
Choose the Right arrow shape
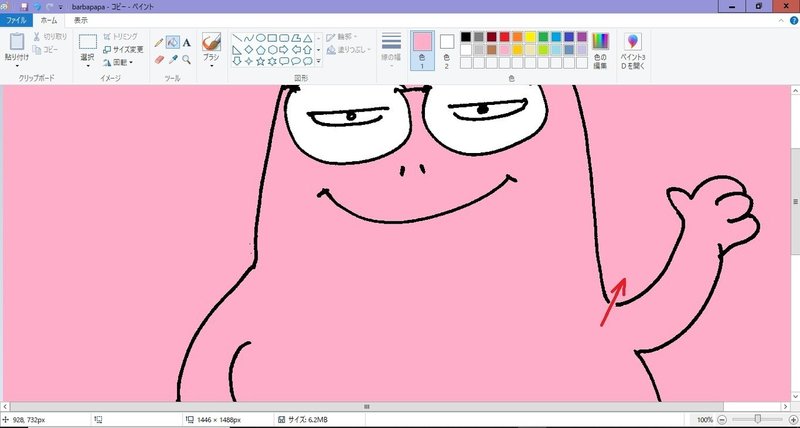point(284,50)
